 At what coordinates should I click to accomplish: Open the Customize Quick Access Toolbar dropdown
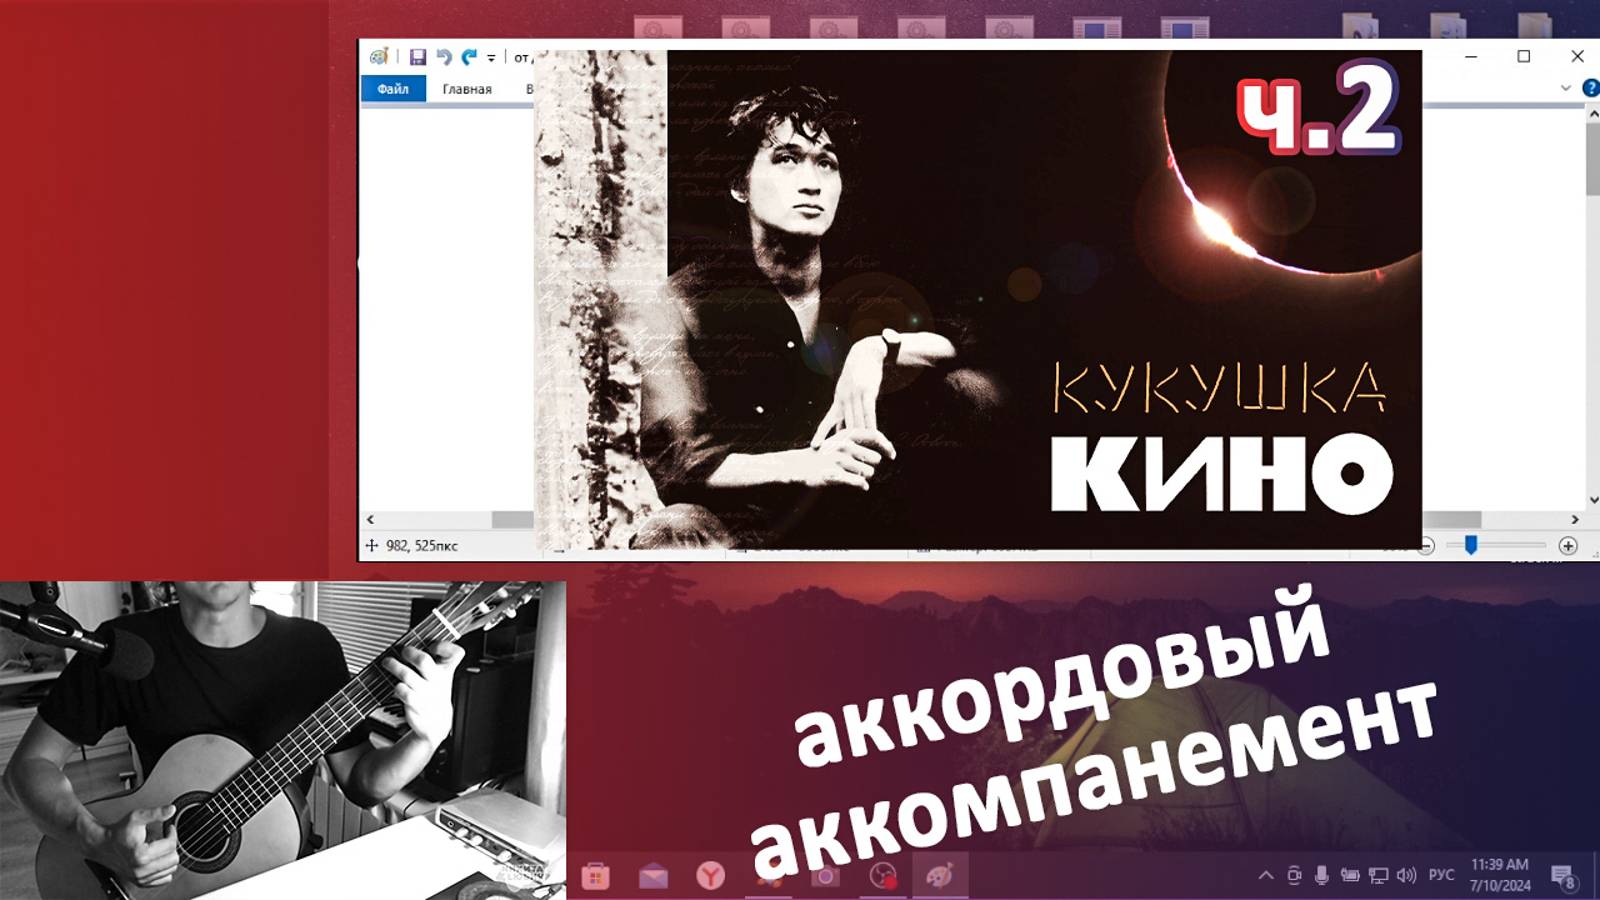(x=491, y=58)
